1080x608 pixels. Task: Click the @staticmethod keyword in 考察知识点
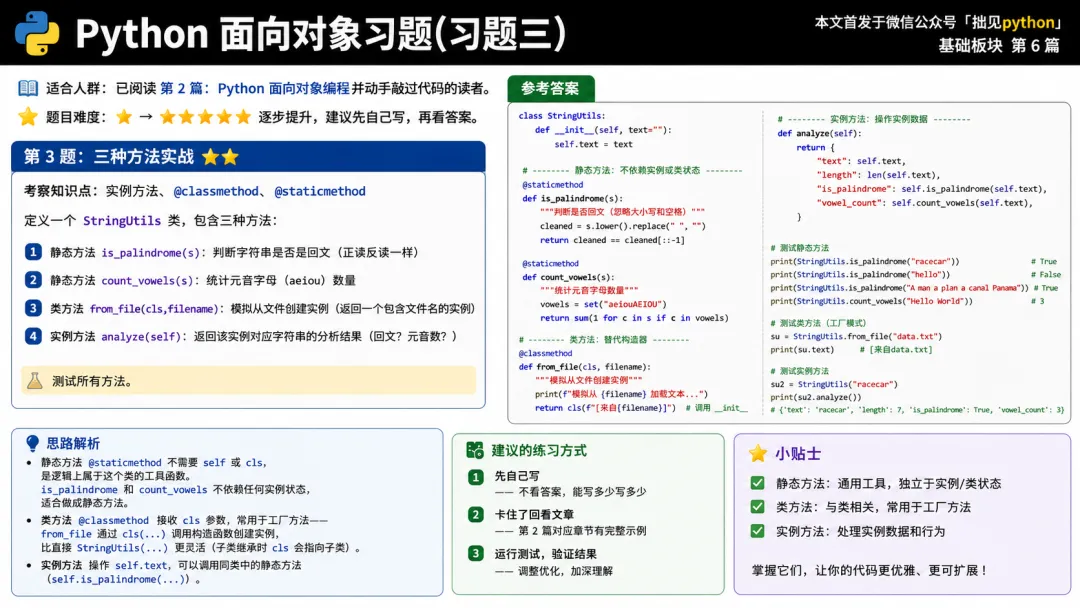coord(320,191)
